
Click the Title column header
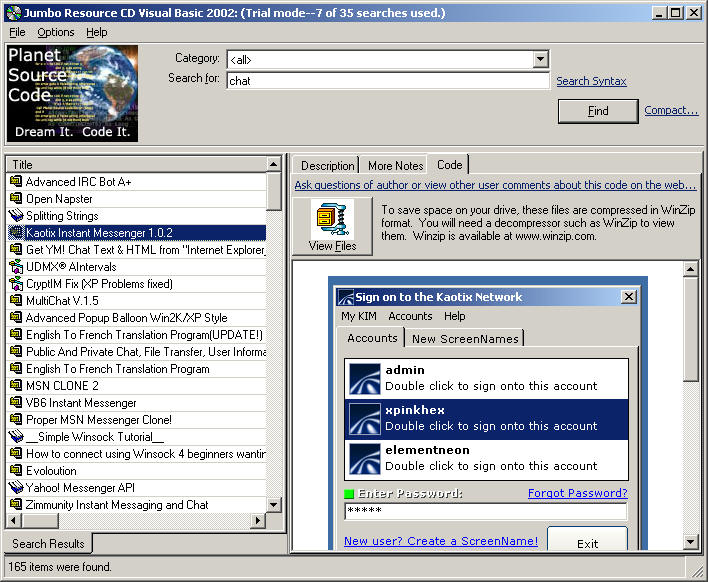[x=137, y=164]
